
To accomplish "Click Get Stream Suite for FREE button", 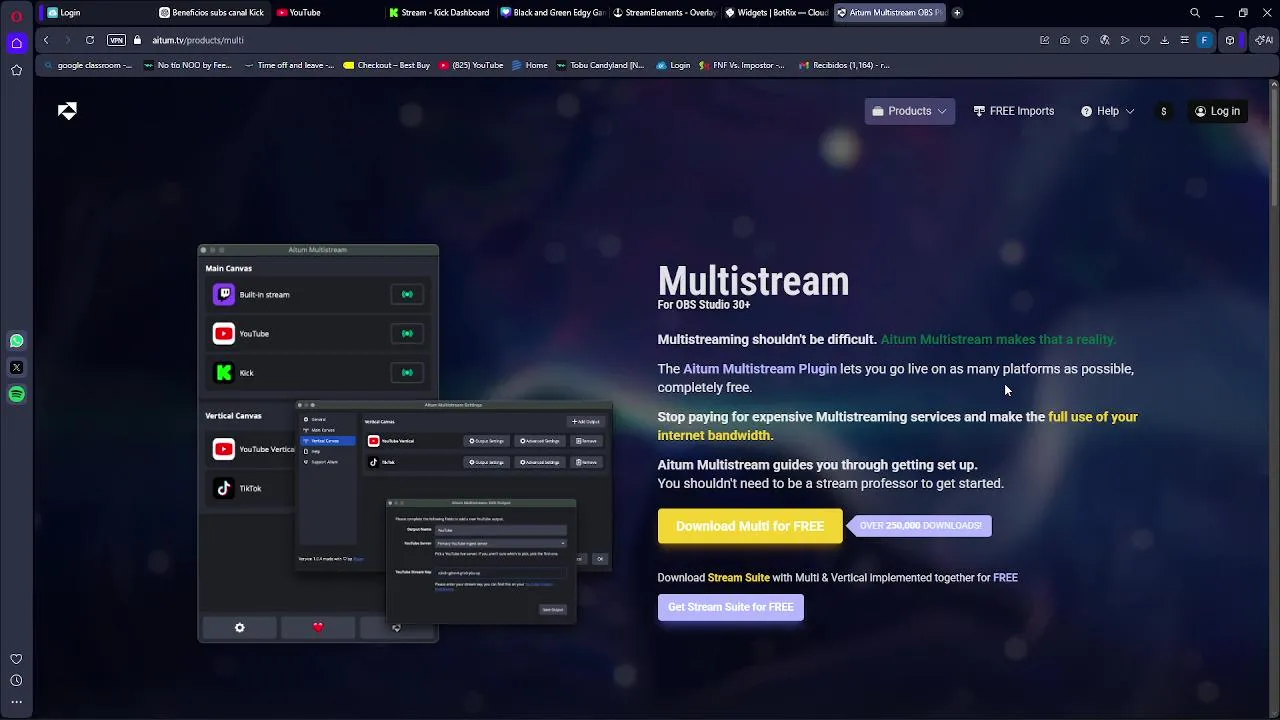I will pyautogui.click(x=730, y=607).
